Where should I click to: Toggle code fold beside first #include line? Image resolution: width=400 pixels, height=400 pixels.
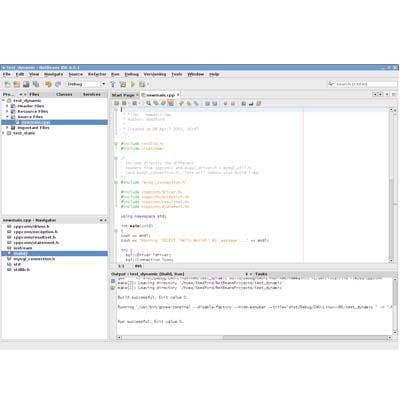[116, 144]
